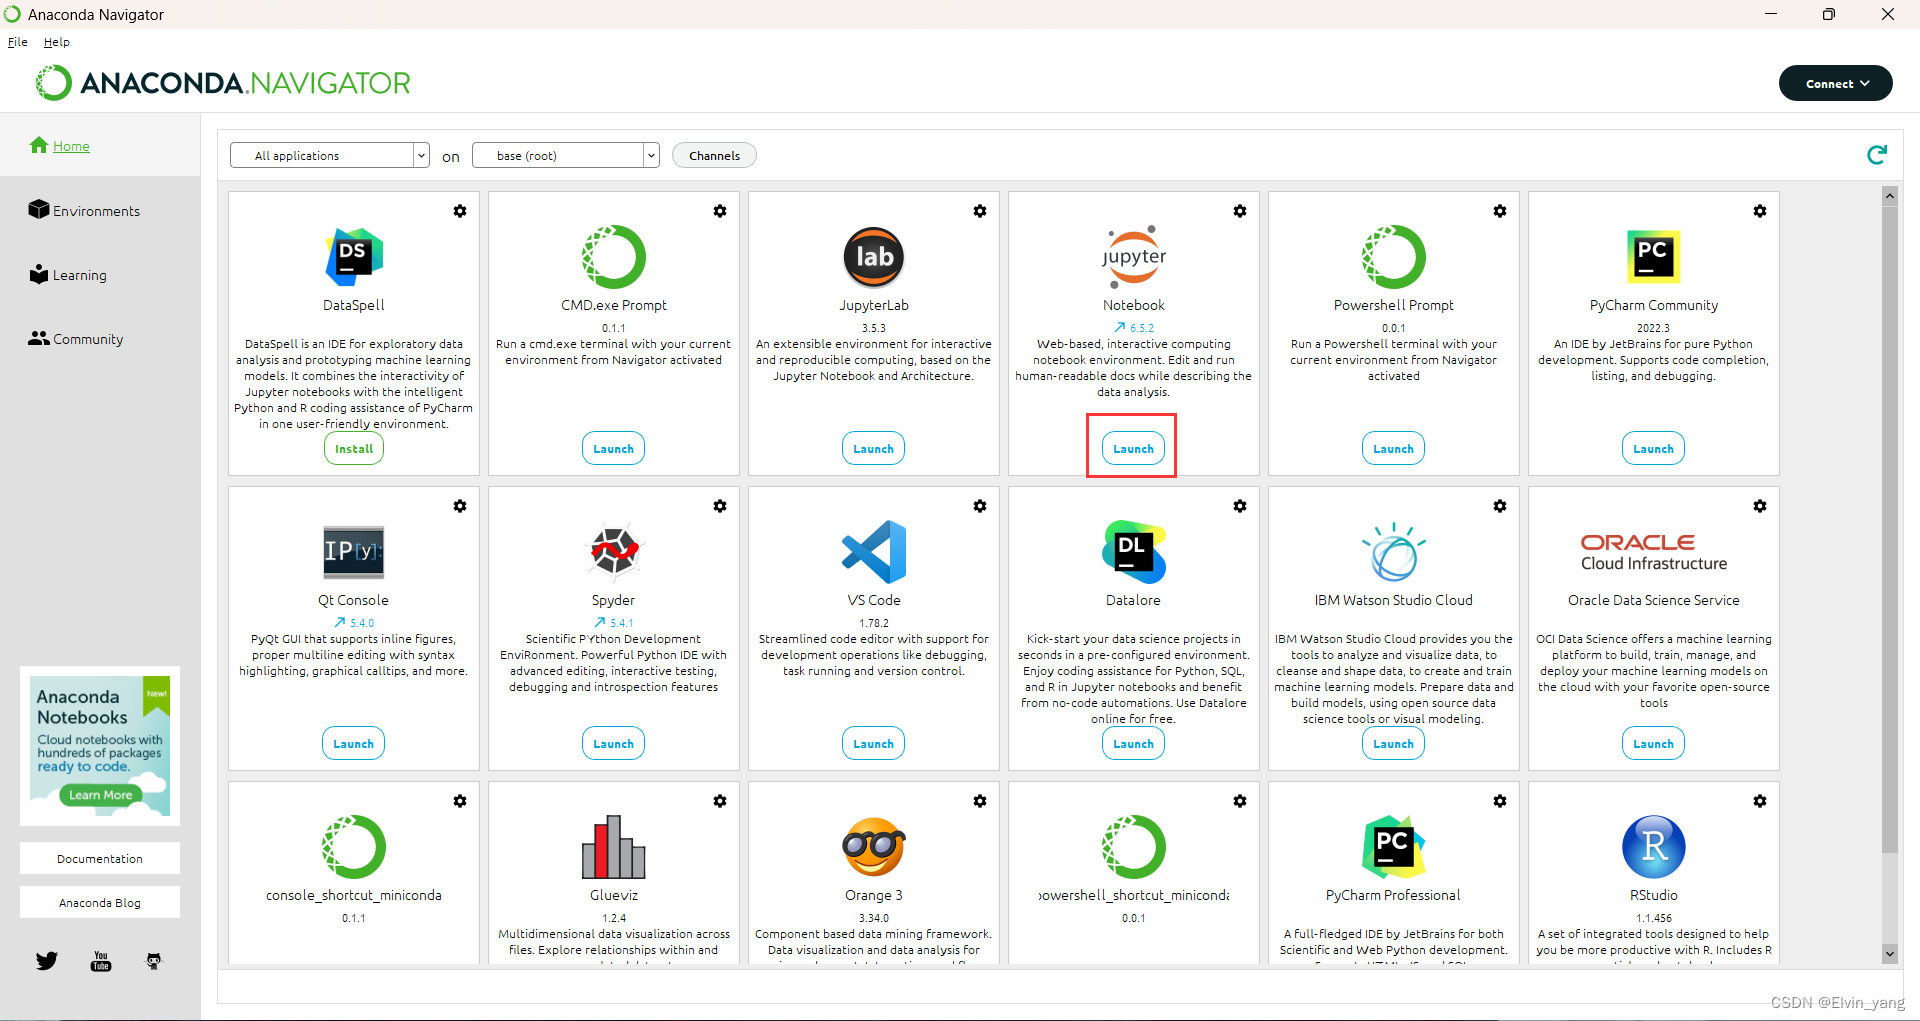This screenshot has height=1021, width=1920.
Task: Open the Jupyter Notebook gear options
Action: coord(1240,211)
